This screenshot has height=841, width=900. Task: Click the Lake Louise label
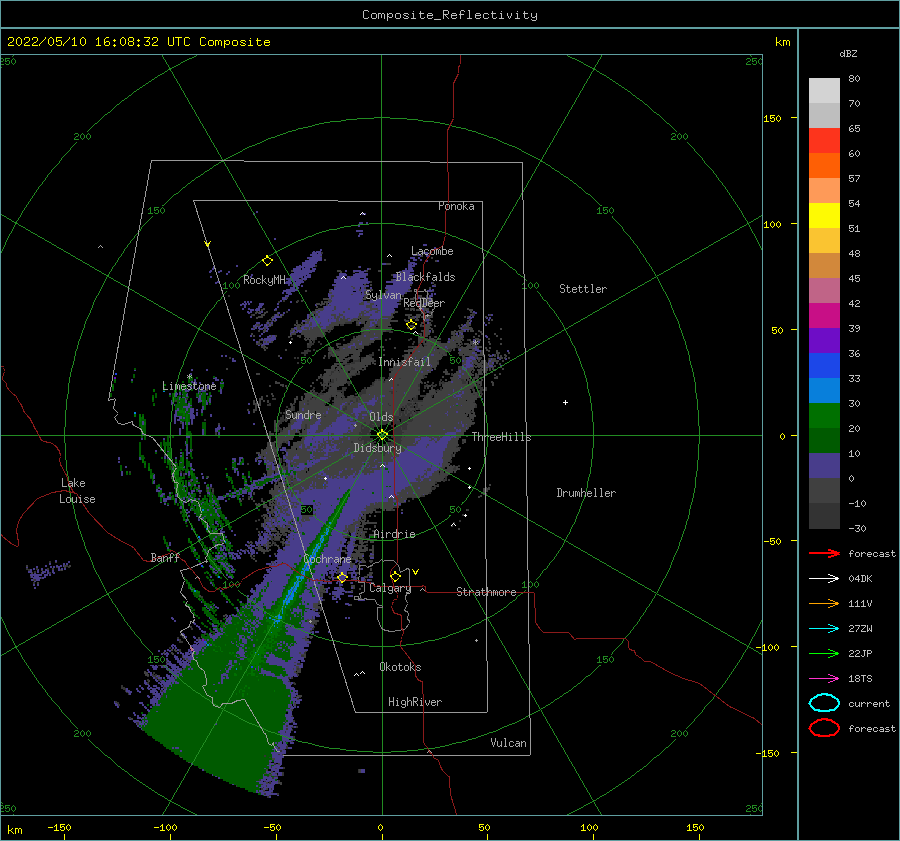click(x=77, y=491)
